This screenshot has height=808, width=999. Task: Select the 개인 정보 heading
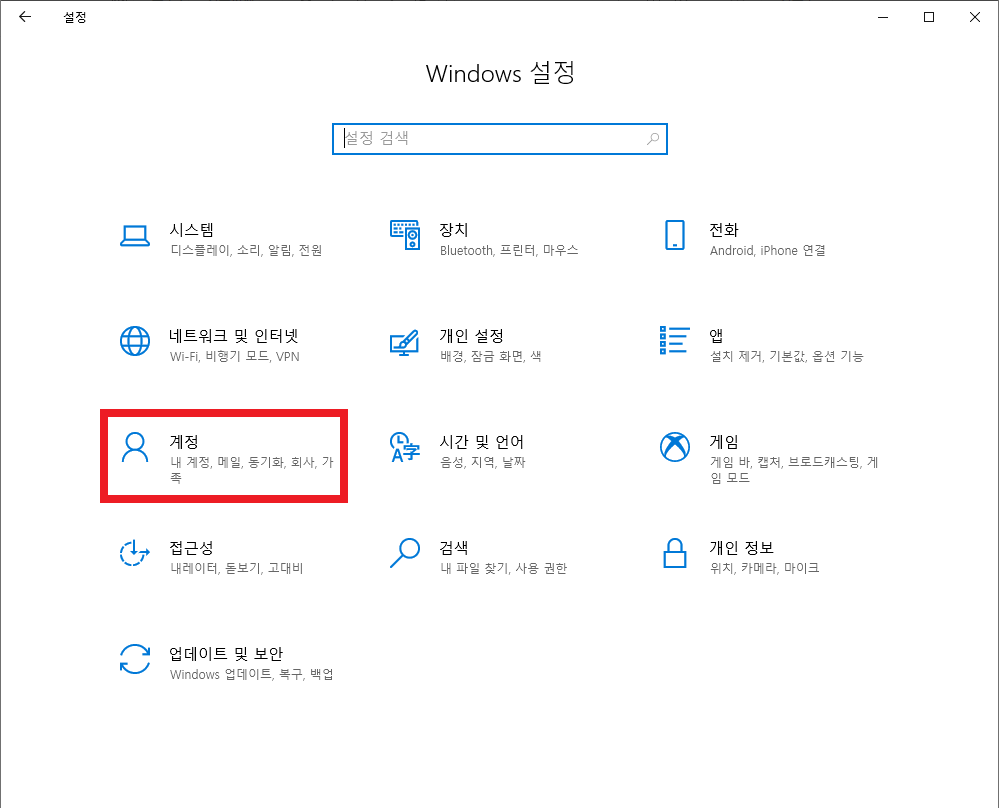point(742,547)
